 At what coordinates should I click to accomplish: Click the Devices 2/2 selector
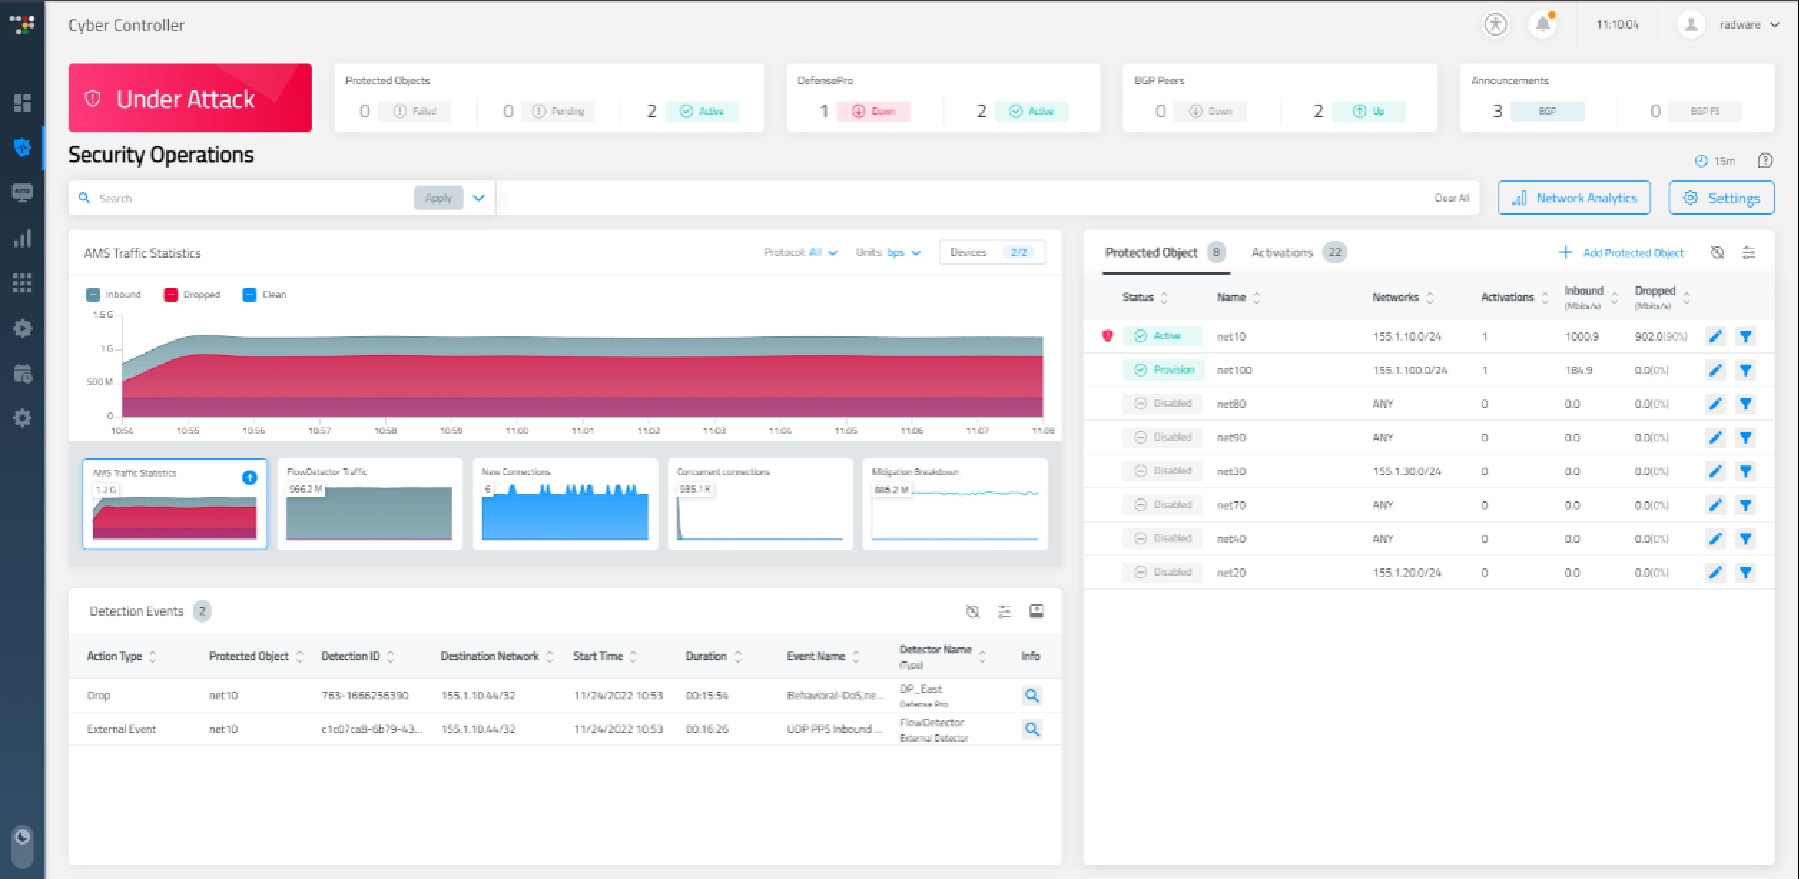(992, 253)
